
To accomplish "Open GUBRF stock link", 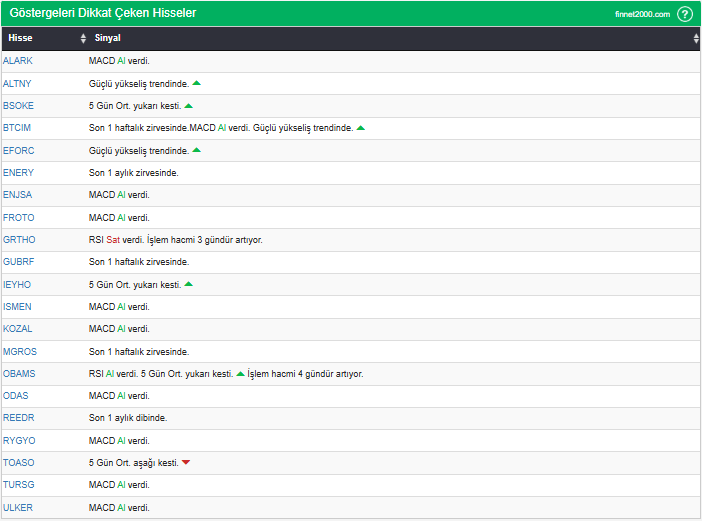I will [18, 262].
